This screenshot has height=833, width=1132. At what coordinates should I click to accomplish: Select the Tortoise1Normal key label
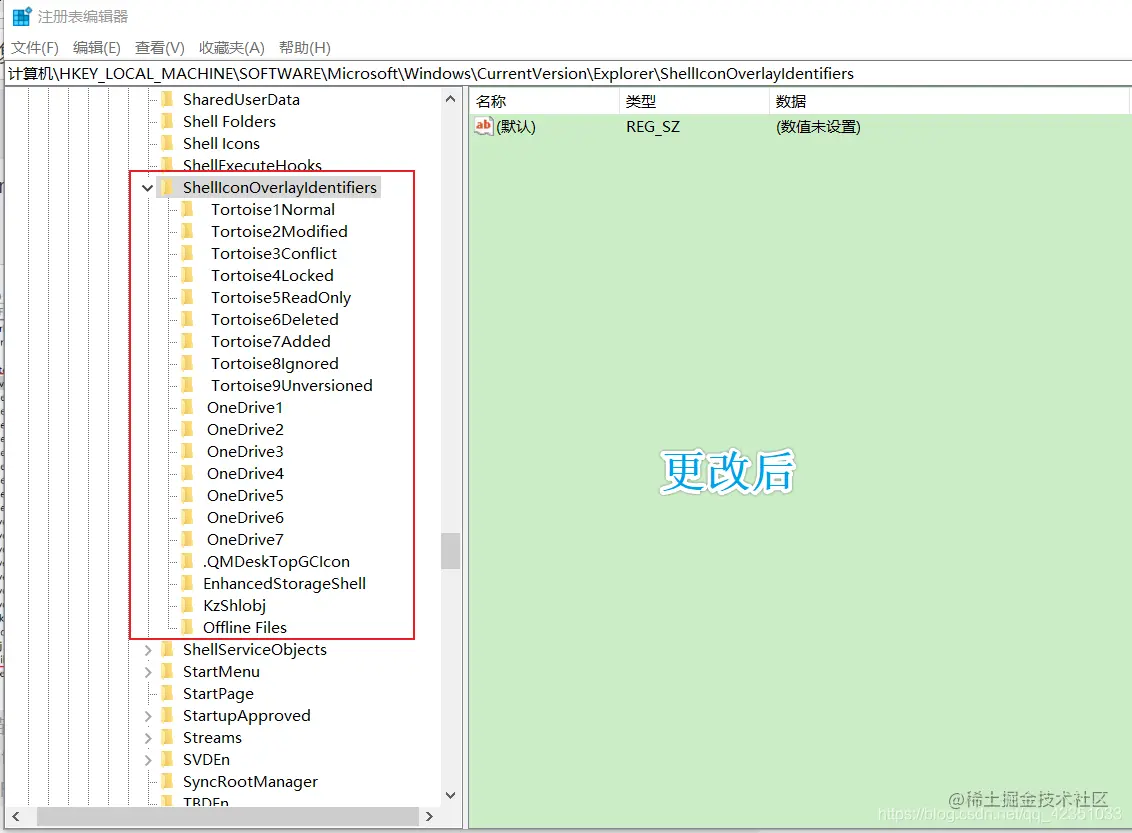pos(273,210)
